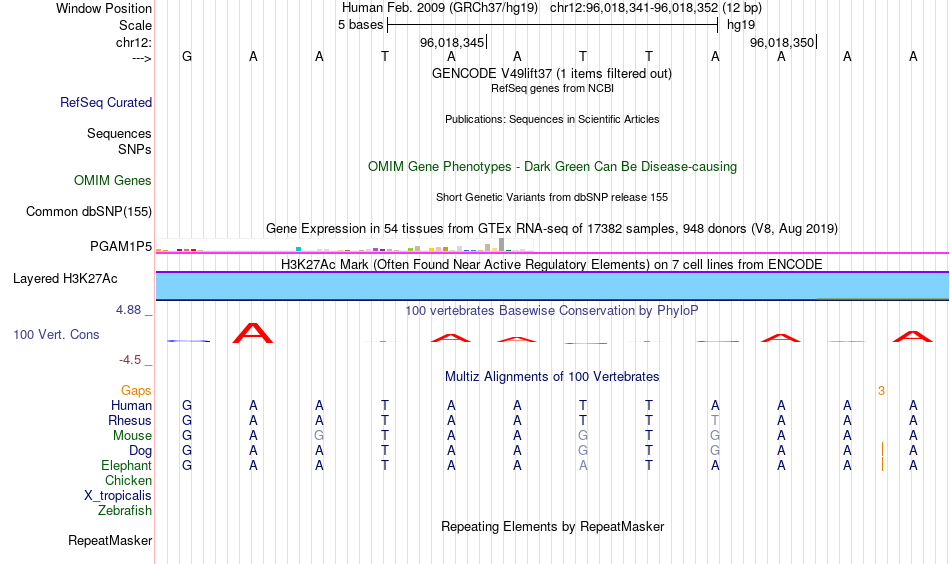
Task: Click 100 vertebrates Basewise Conservation by PhyloP title
Action: pyautogui.click(x=552, y=311)
